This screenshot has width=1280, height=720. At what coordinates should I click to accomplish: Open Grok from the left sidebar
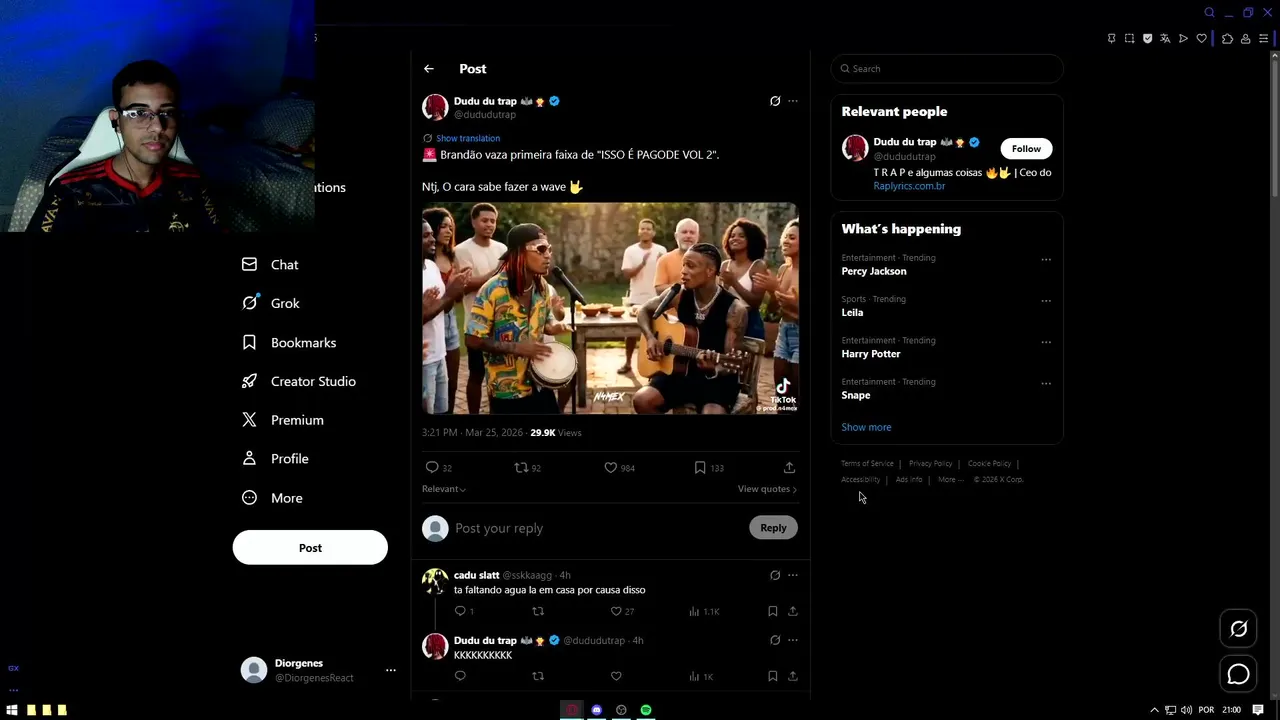(x=271, y=303)
